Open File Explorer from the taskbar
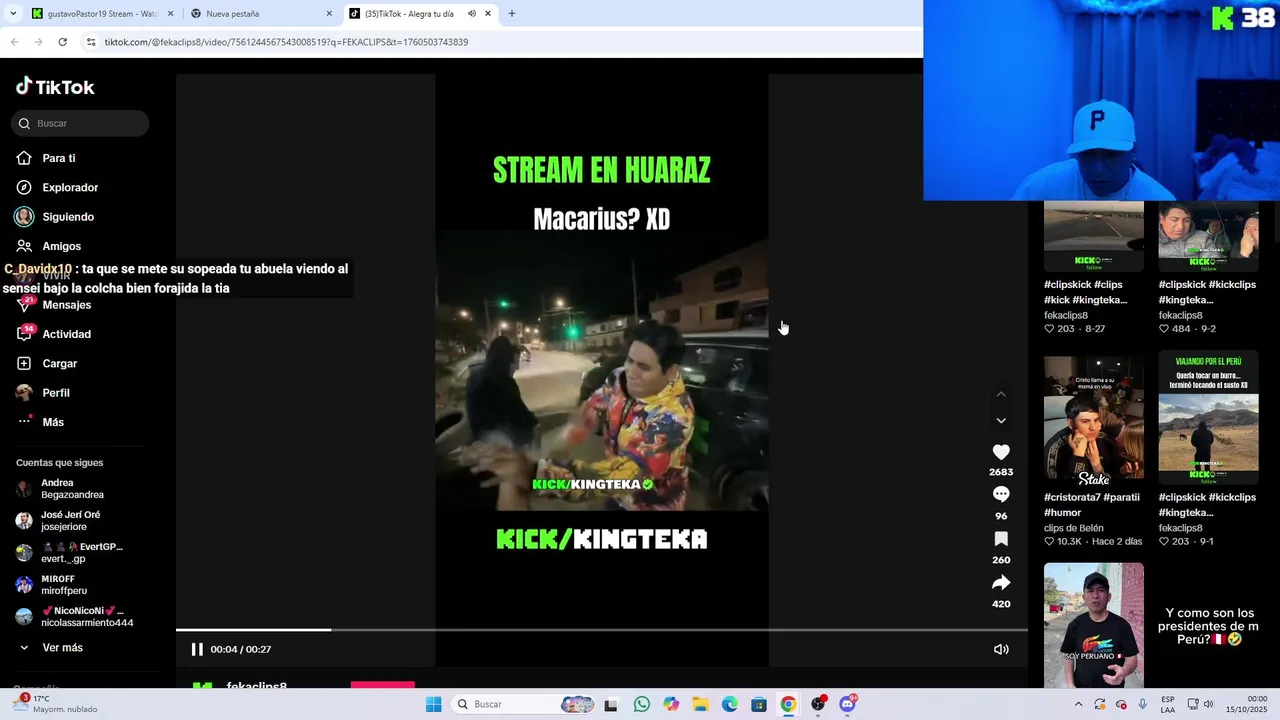The image size is (1280, 720). (x=700, y=704)
